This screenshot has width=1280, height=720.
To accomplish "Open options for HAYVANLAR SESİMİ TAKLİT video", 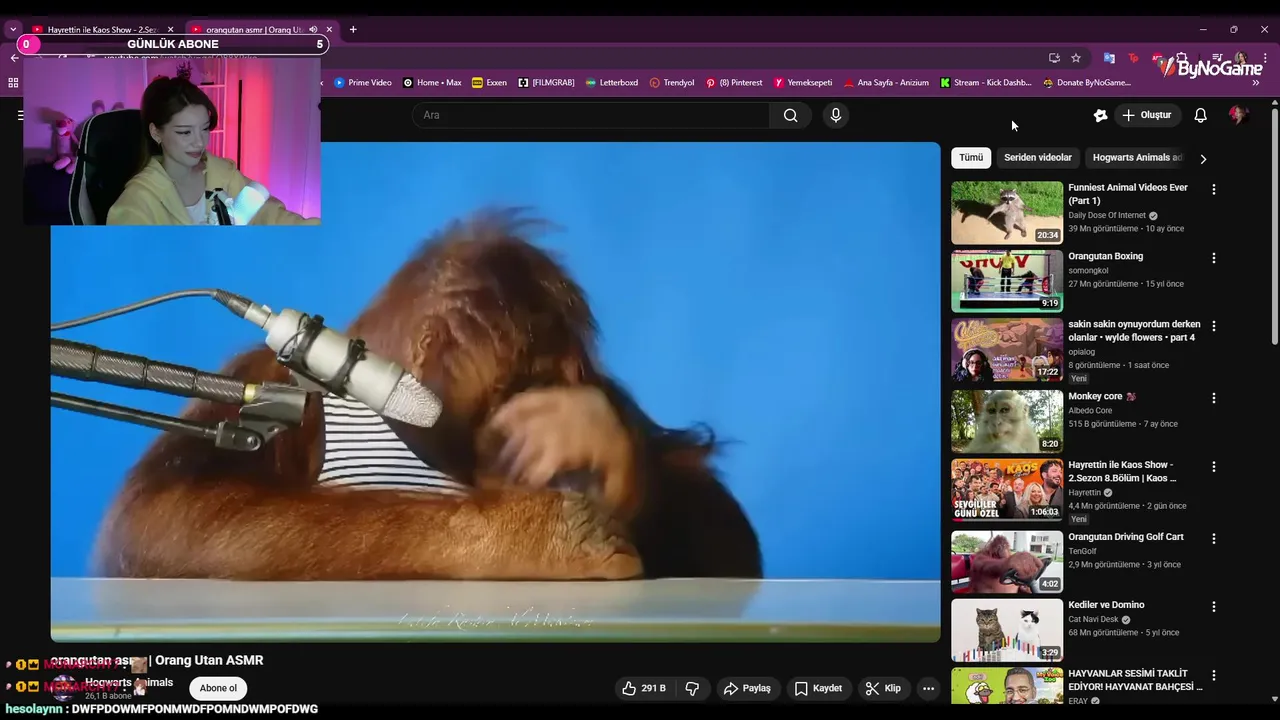I will point(1214,676).
